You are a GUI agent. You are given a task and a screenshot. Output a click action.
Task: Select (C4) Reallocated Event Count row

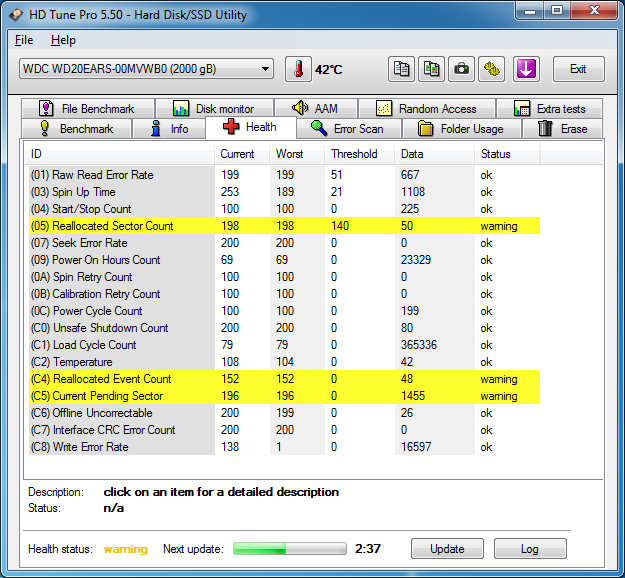285,379
